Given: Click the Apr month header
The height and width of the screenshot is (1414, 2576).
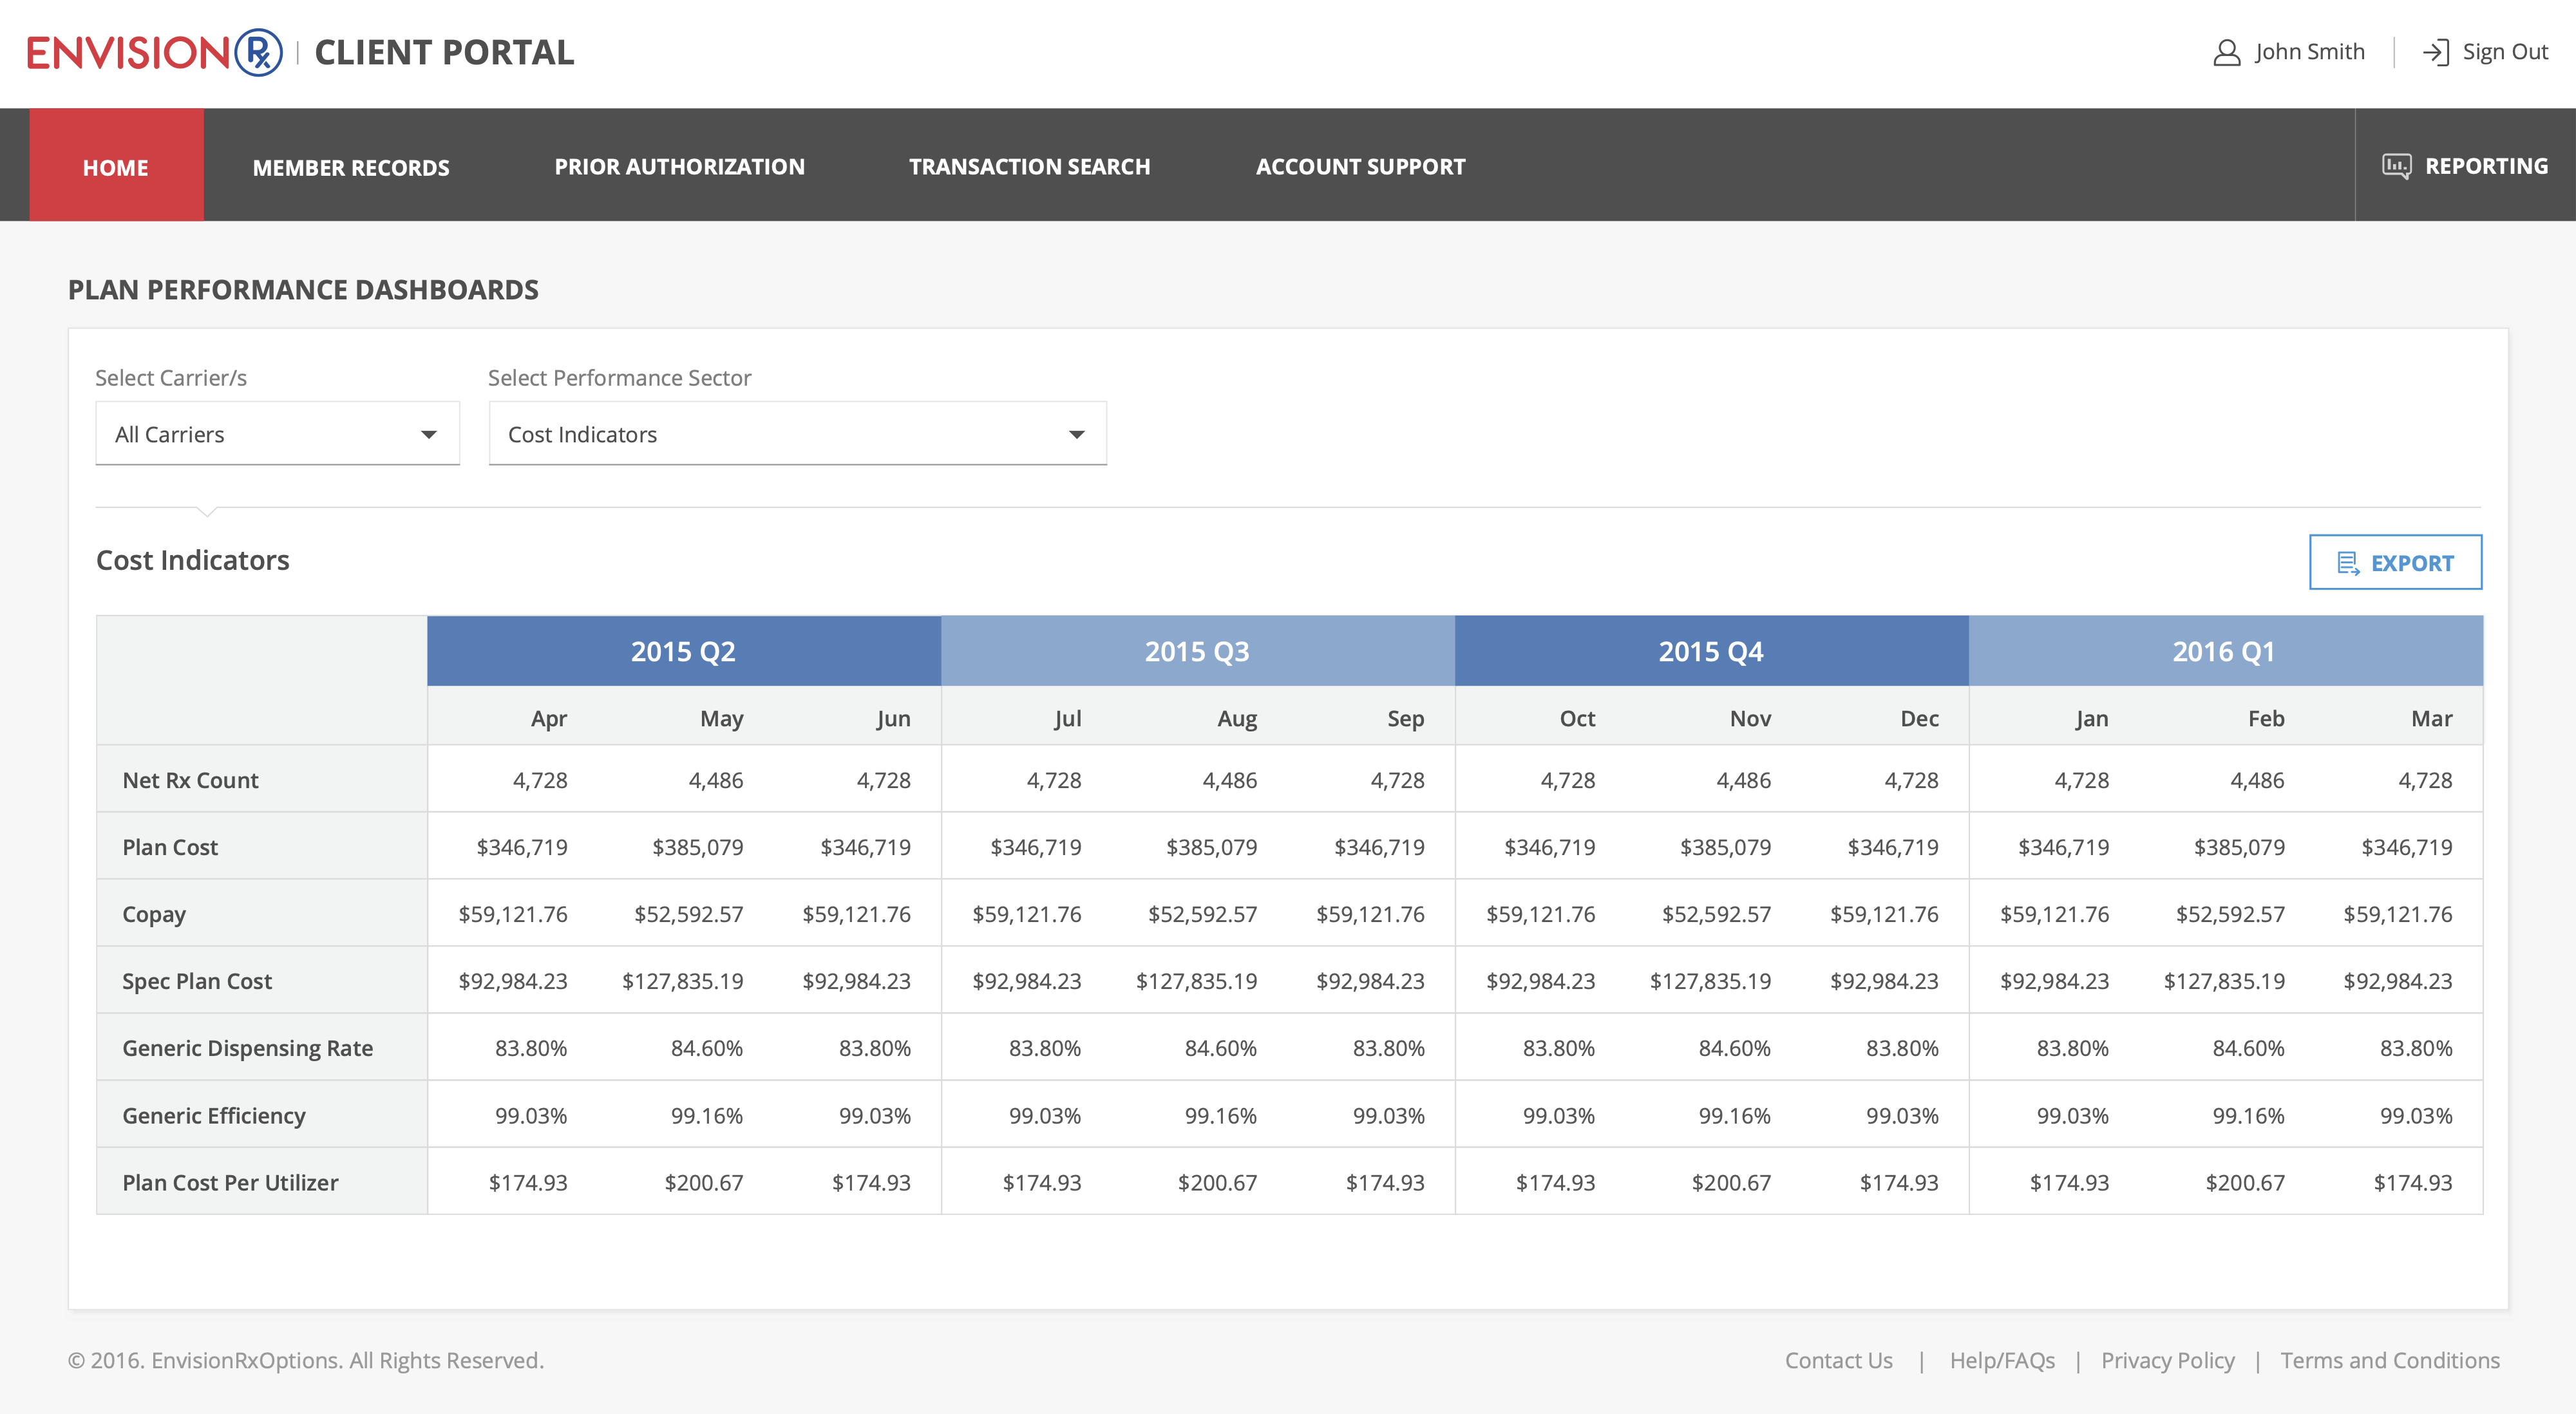Looking at the screenshot, I should pyautogui.click(x=549, y=718).
